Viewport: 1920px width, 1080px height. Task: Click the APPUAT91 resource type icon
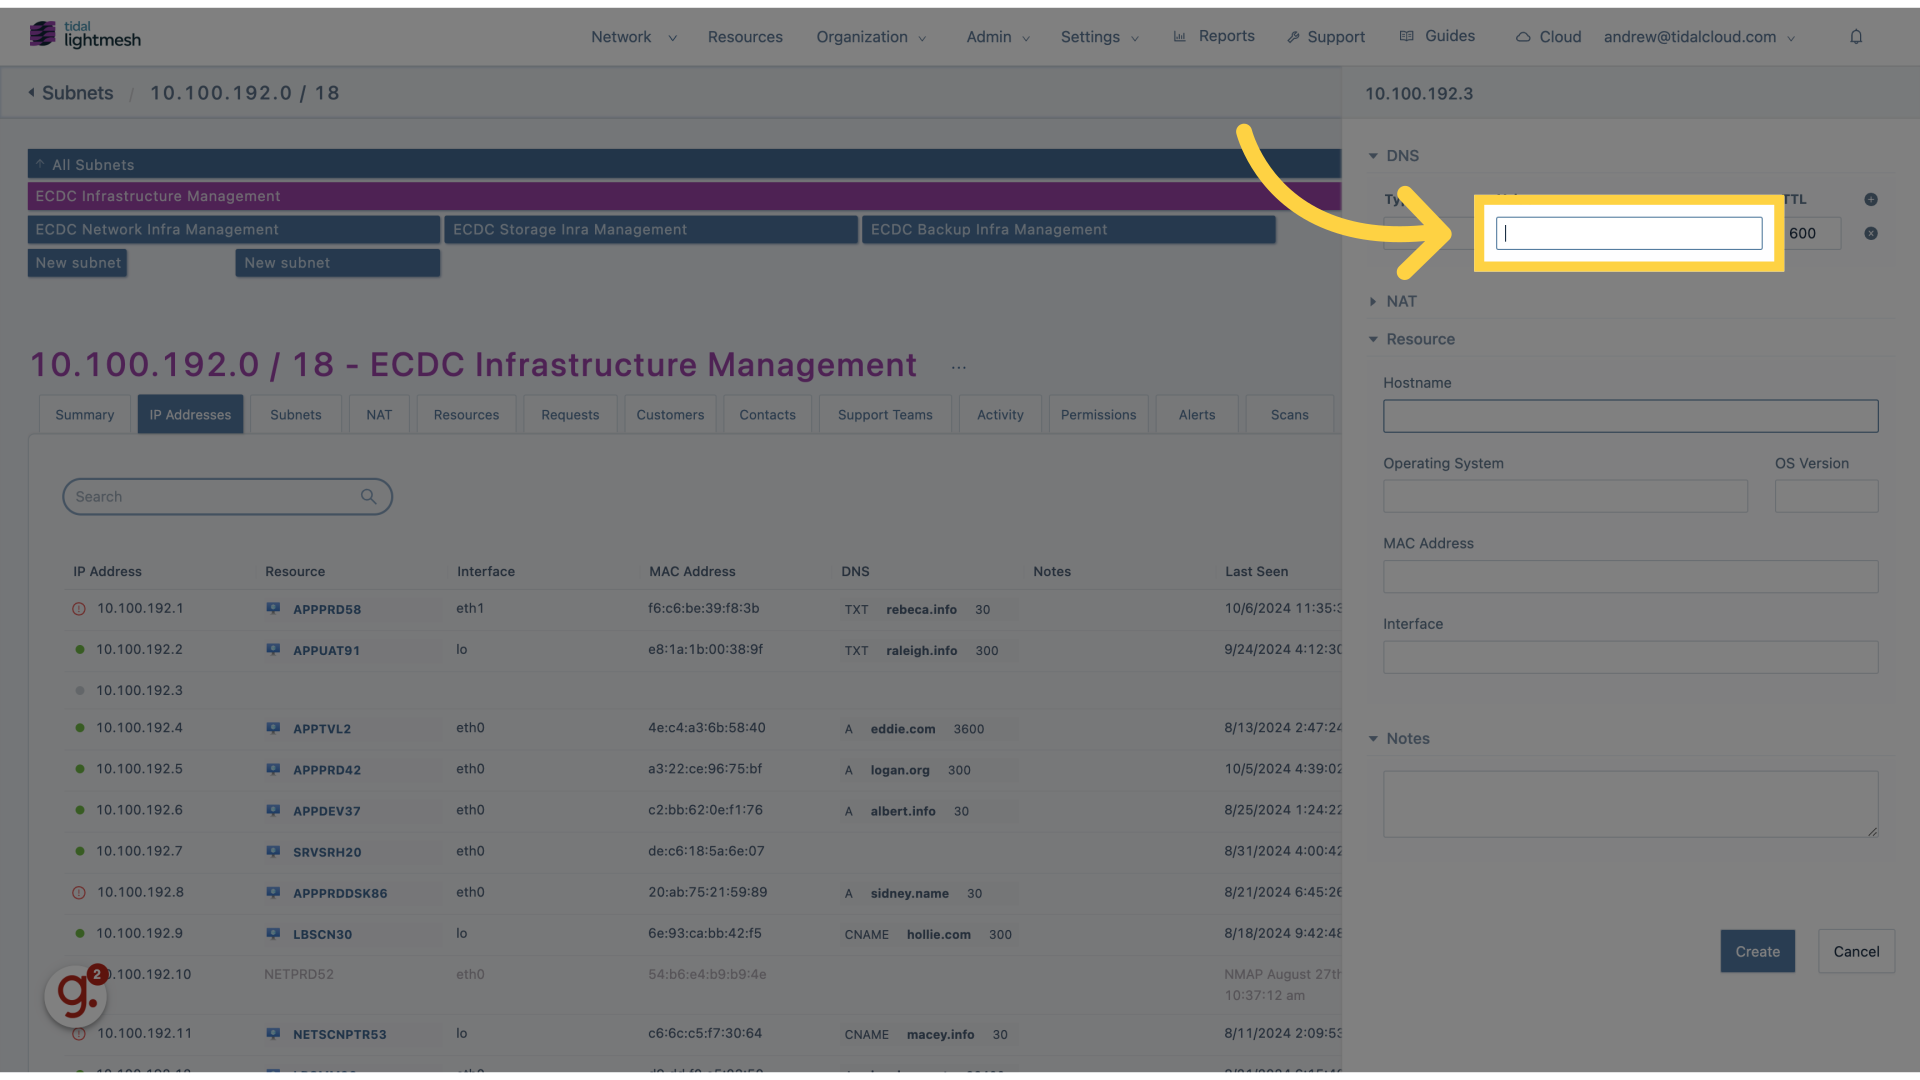click(x=273, y=650)
